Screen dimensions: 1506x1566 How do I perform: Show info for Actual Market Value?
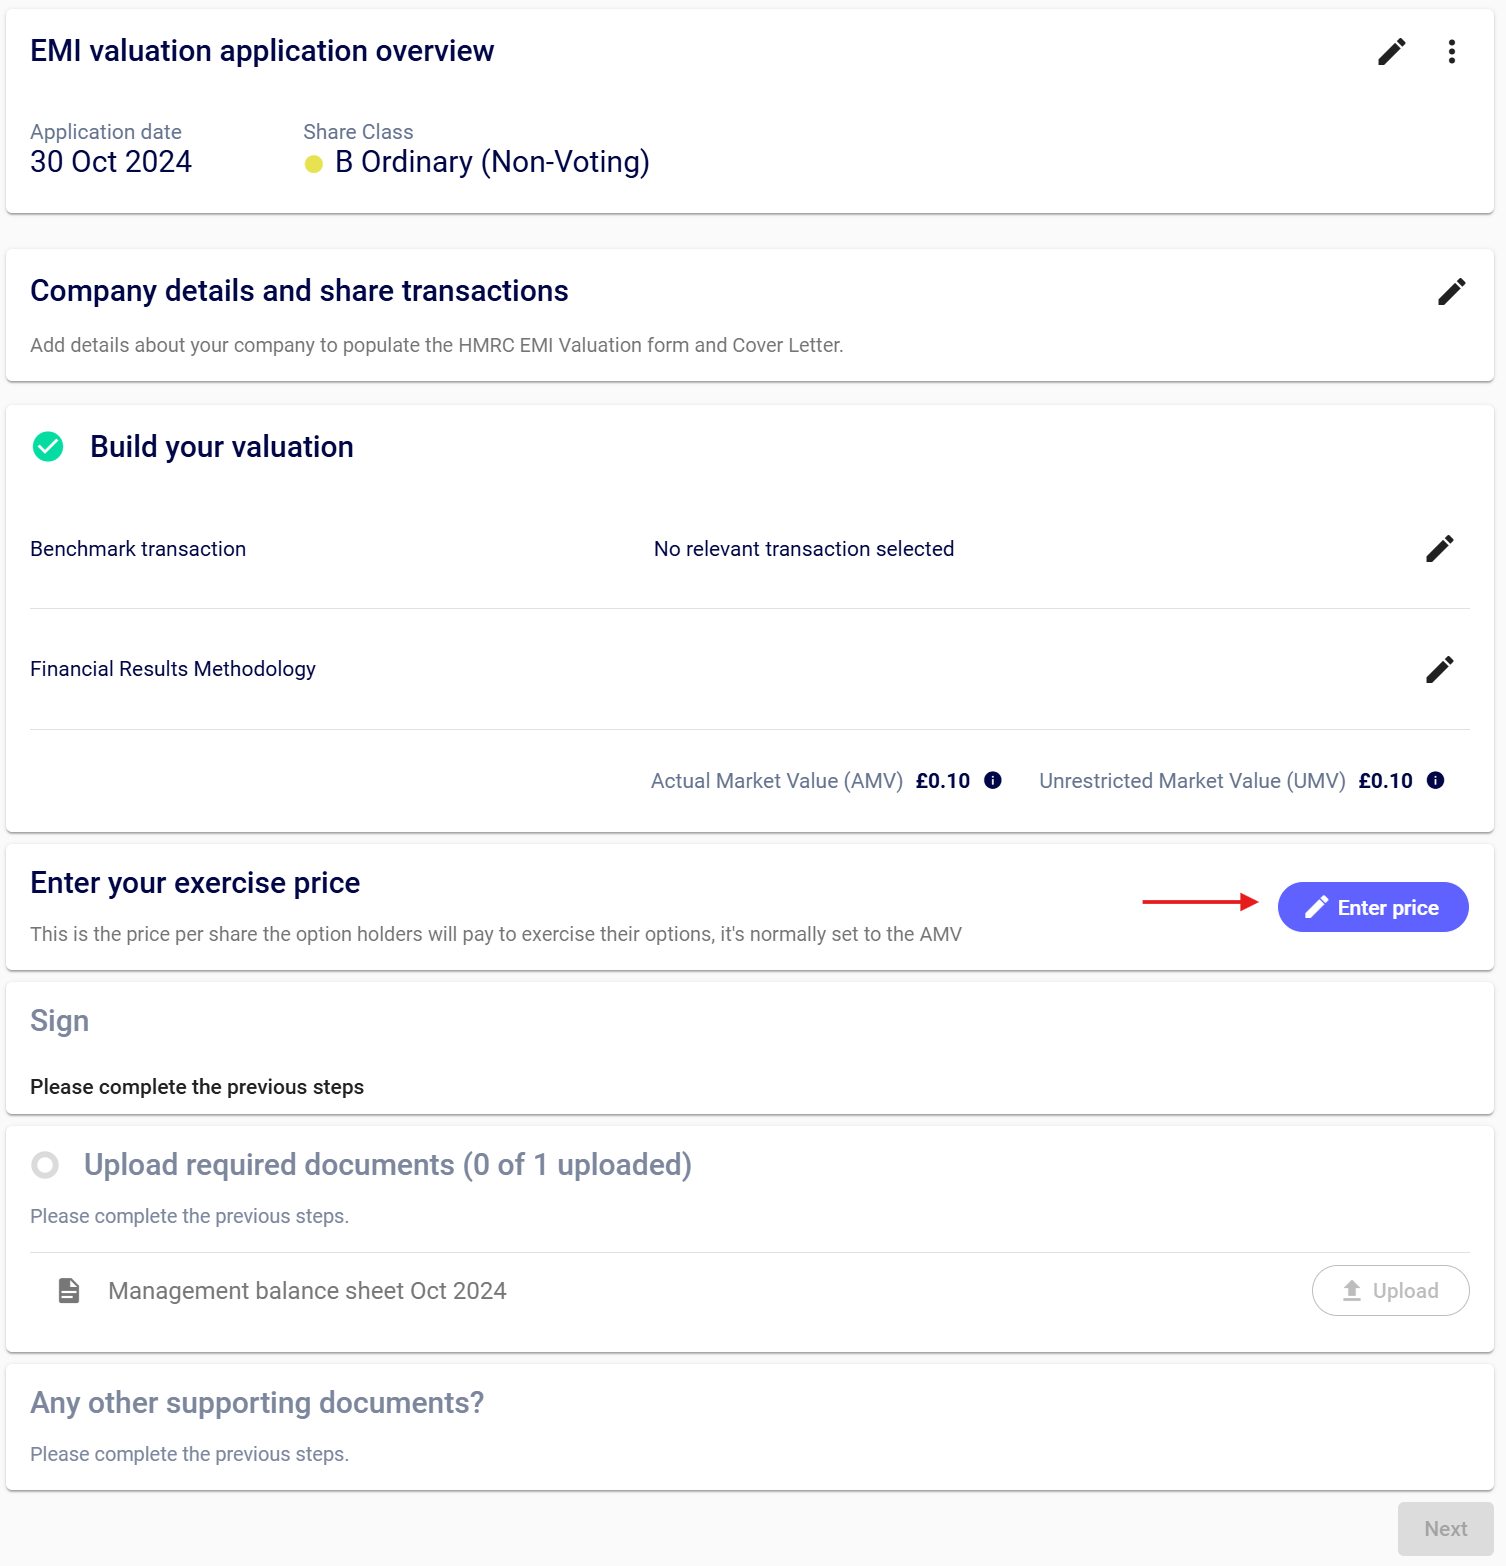tap(993, 780)
